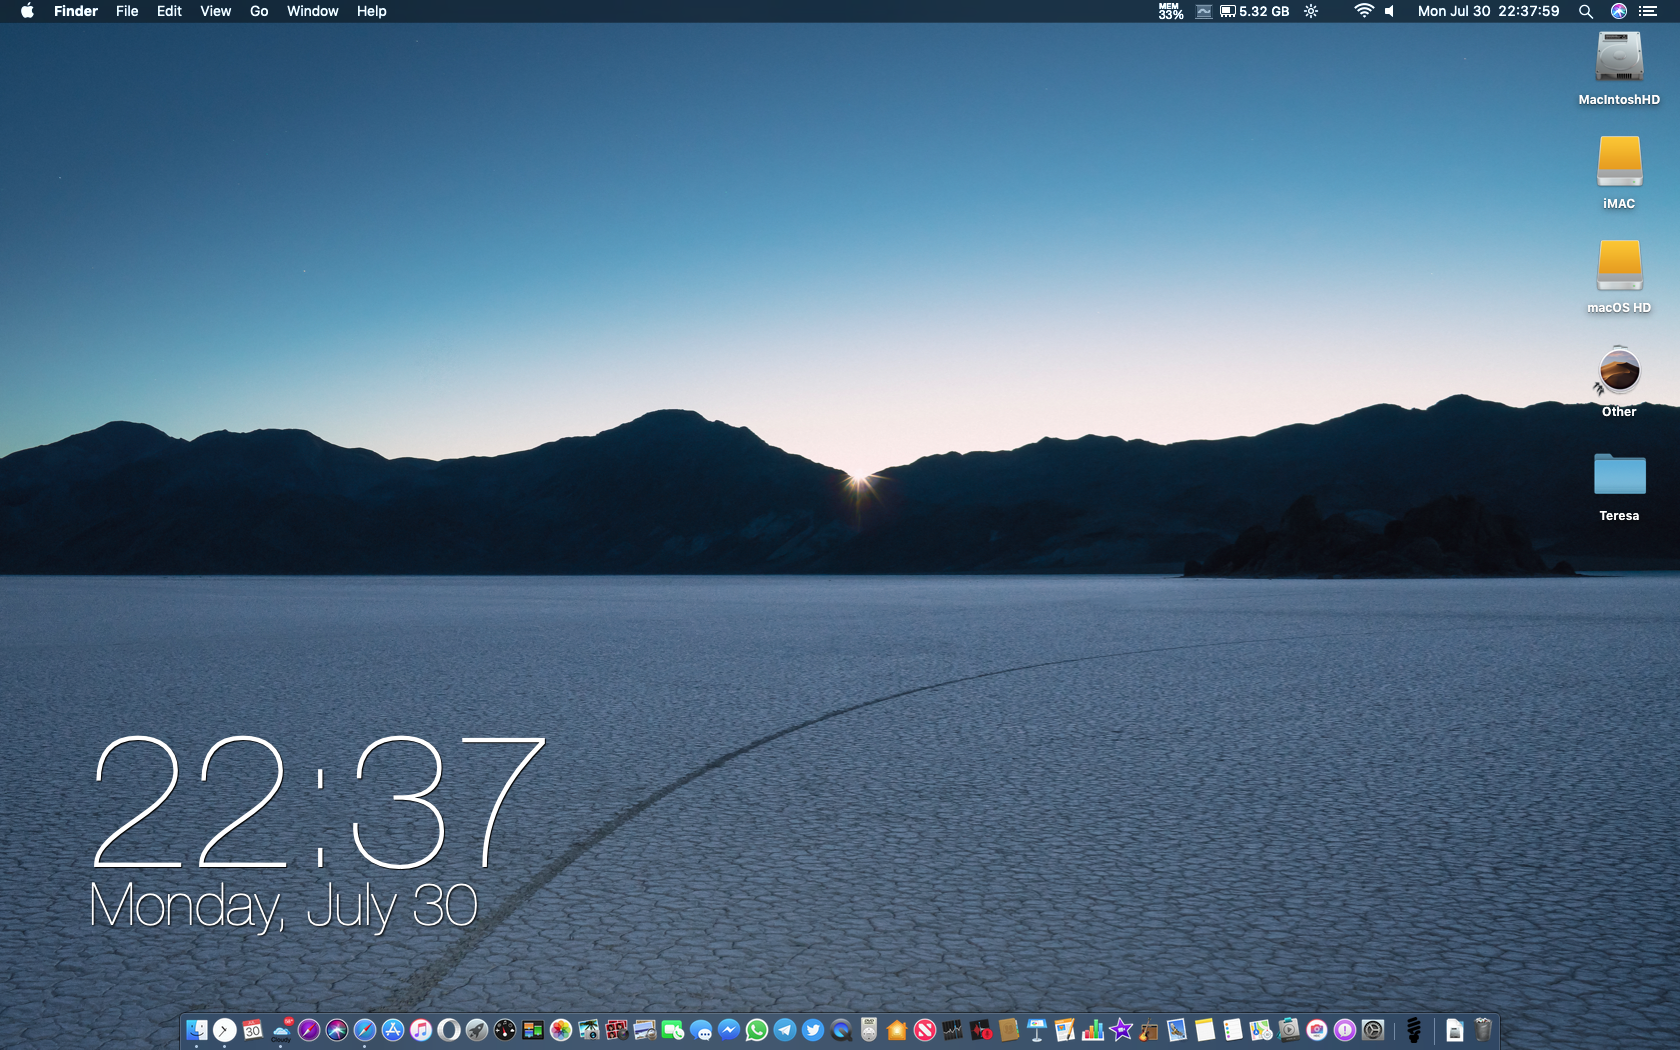This screenshot has height=1050, width=1680.
Task: Open Siri from the Dock
Action: (337, 1030)
